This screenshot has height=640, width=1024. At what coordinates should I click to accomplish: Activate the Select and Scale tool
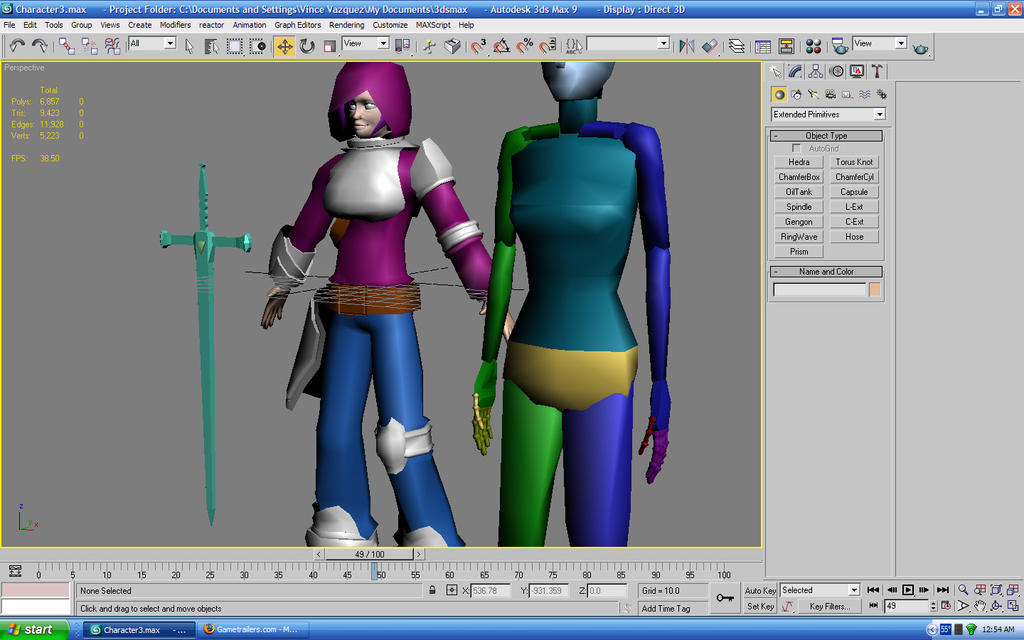click(x=330, y=46)
